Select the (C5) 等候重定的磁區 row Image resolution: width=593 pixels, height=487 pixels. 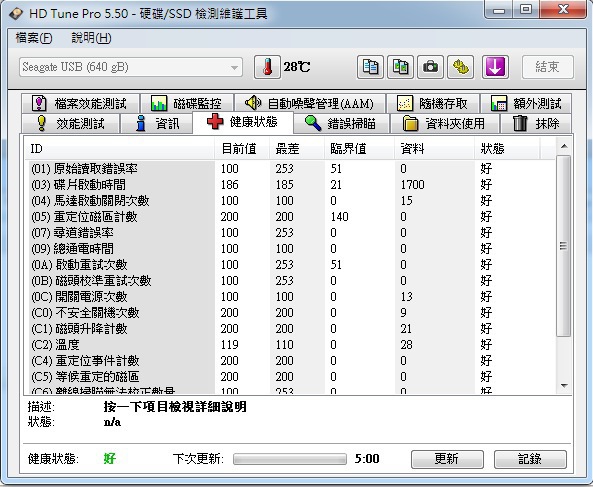(291, 377)
